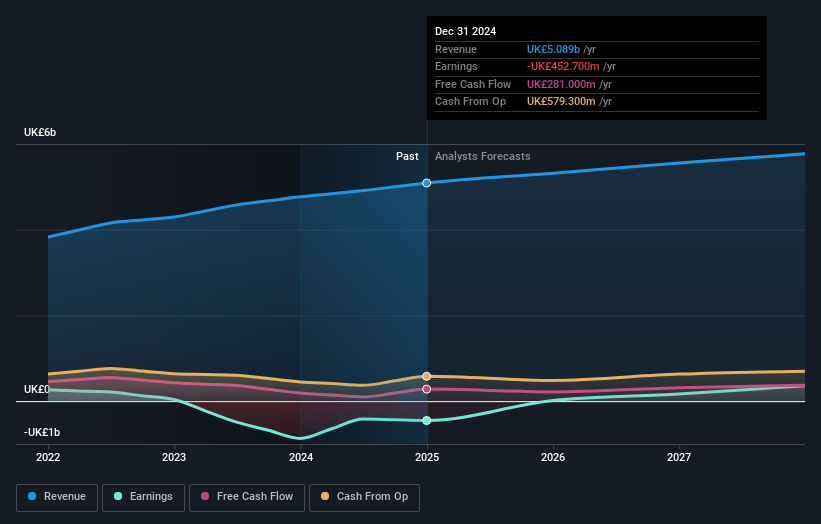Click the Earnings row label in tooltip
This screenshot has height=524, width=821.
(456, 66)
